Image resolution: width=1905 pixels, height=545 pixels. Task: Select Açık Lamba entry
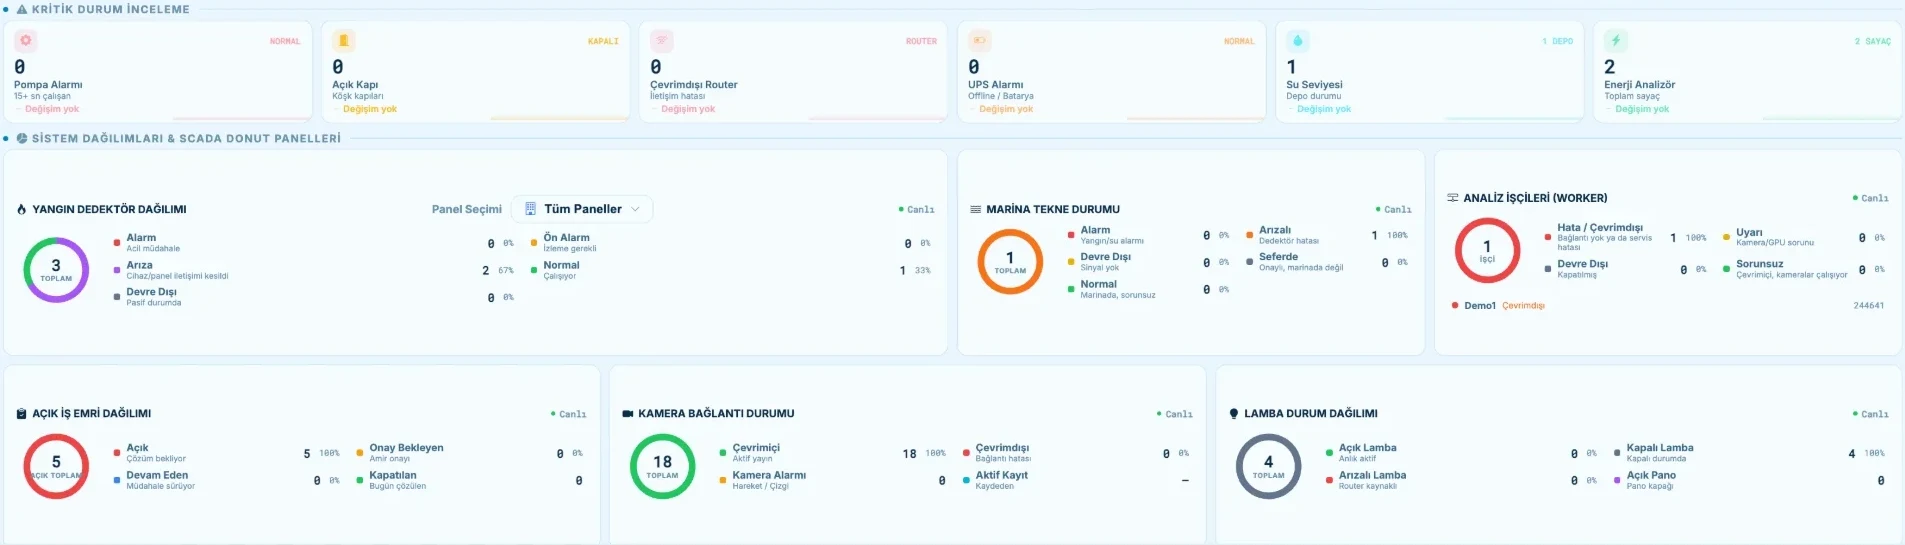pos(1462,453)
